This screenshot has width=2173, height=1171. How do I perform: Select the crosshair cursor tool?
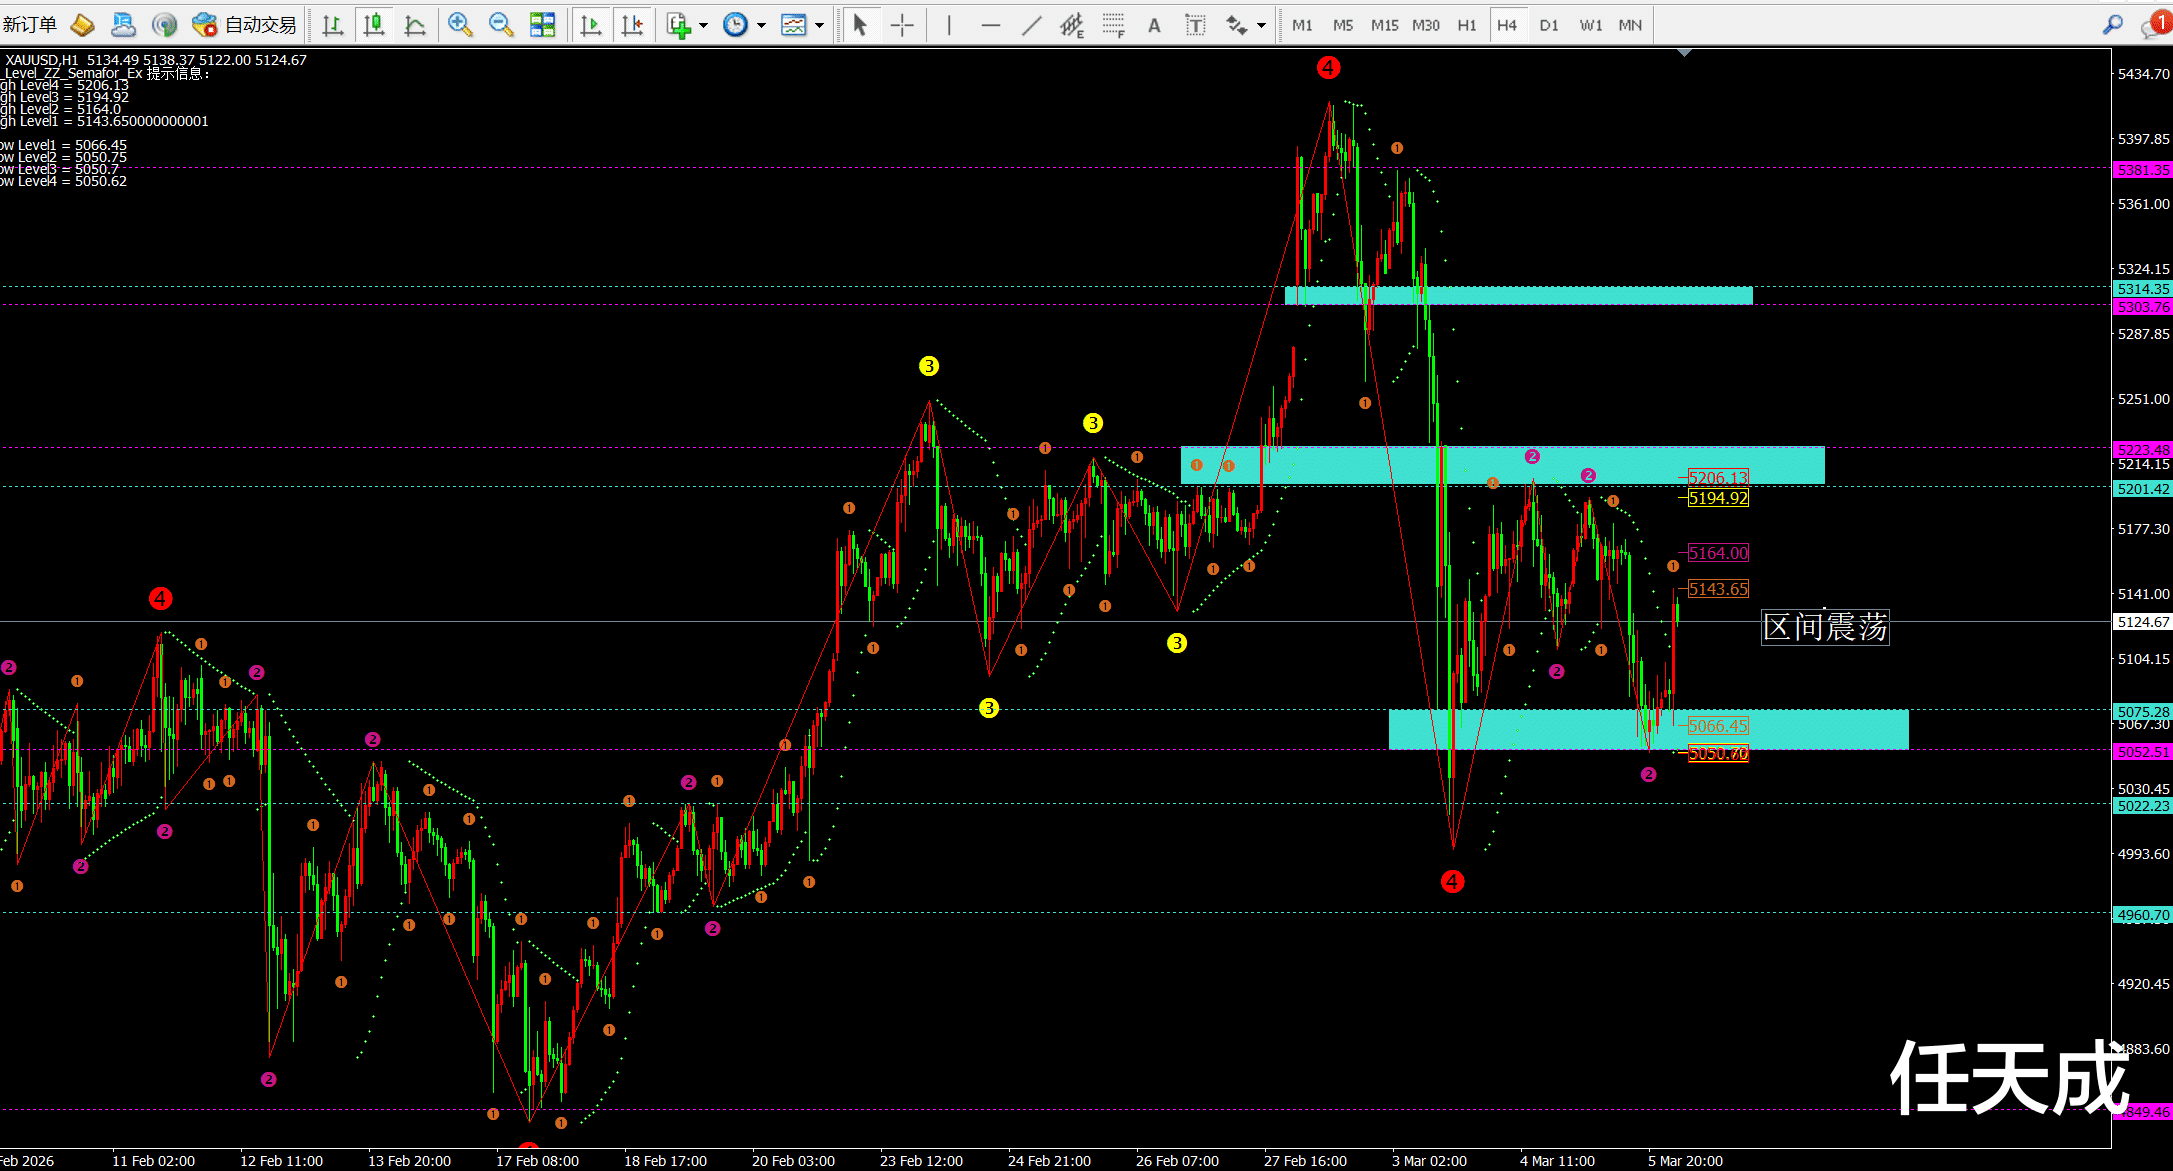click(902, 25)
